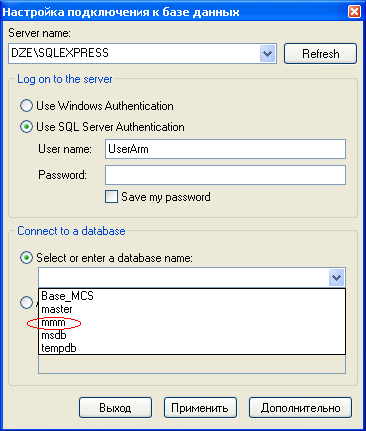
Task: Enable the Save my password checkbox
Action: [x=111, y=197]
